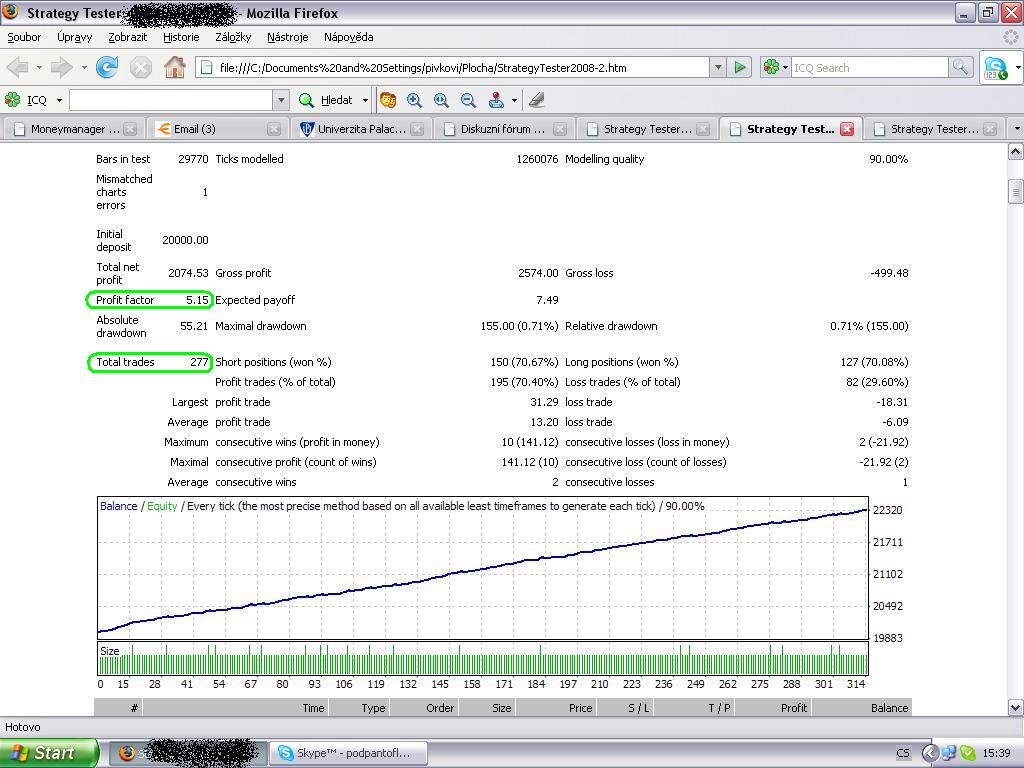Click the Reload page icon
This screenshot has width=1024, height=768.
point(107,68)
